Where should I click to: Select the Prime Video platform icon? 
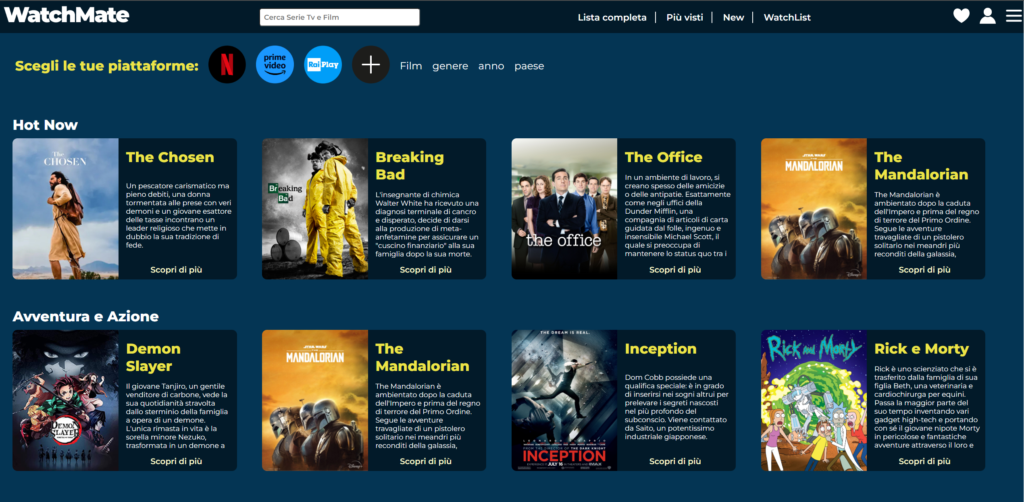(275, 65)
